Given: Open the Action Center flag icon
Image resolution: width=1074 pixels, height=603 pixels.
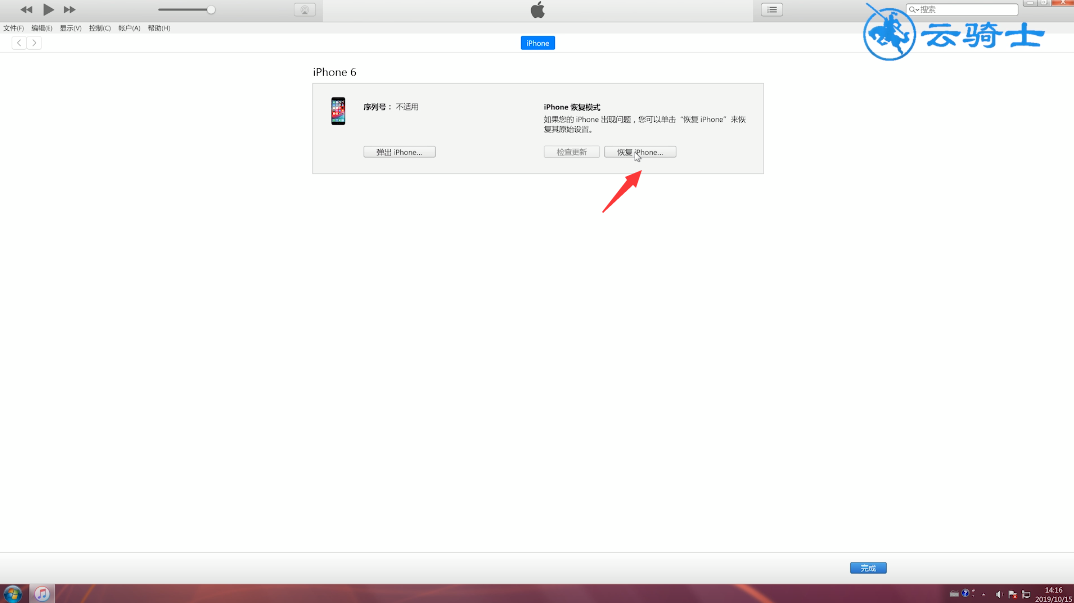Looking at the screenshot, I should pos(1012,595).
